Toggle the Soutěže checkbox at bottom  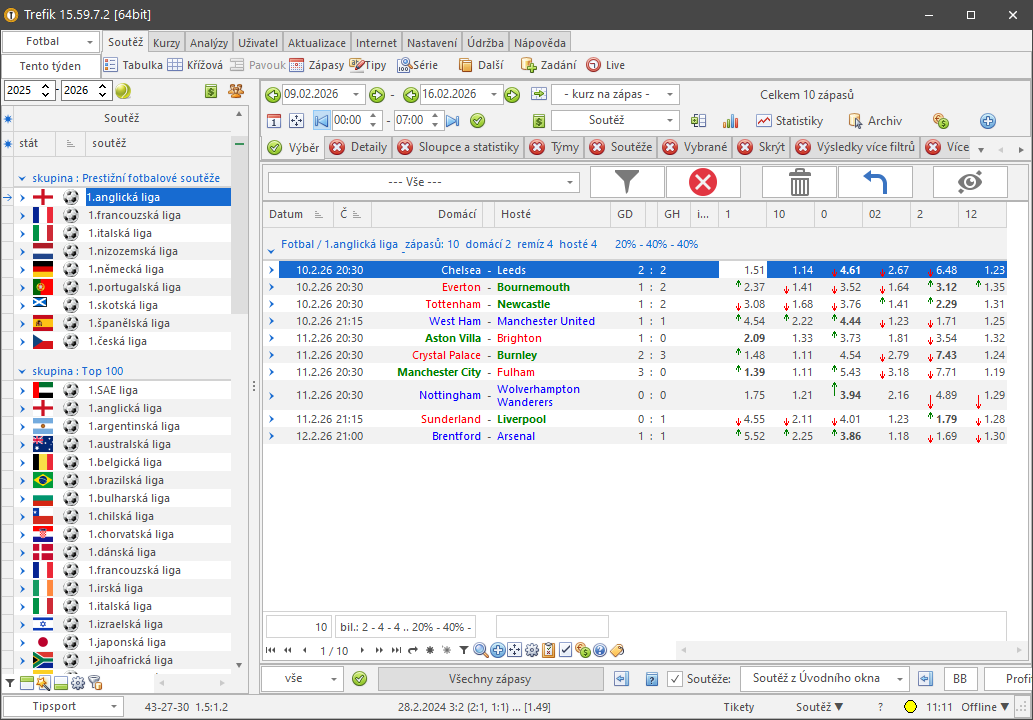pos(675,679)
